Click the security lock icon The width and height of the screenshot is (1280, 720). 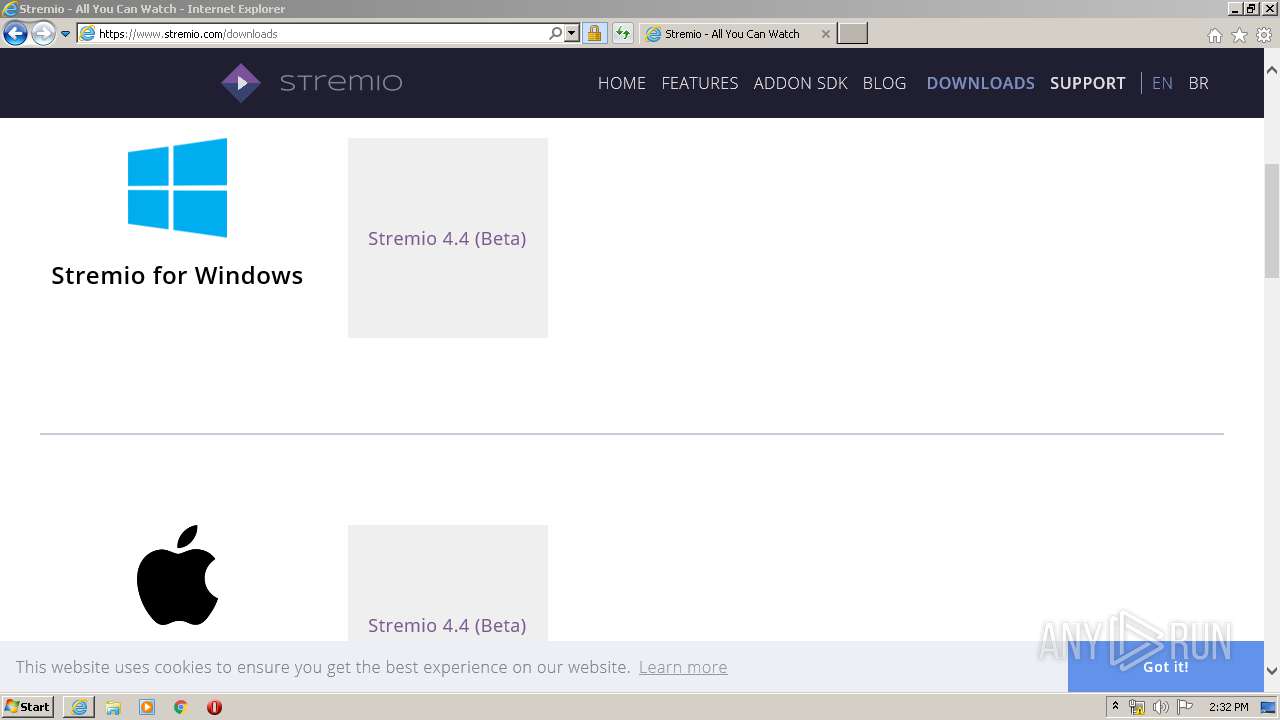pyautogui.click(x=594, y=33)
